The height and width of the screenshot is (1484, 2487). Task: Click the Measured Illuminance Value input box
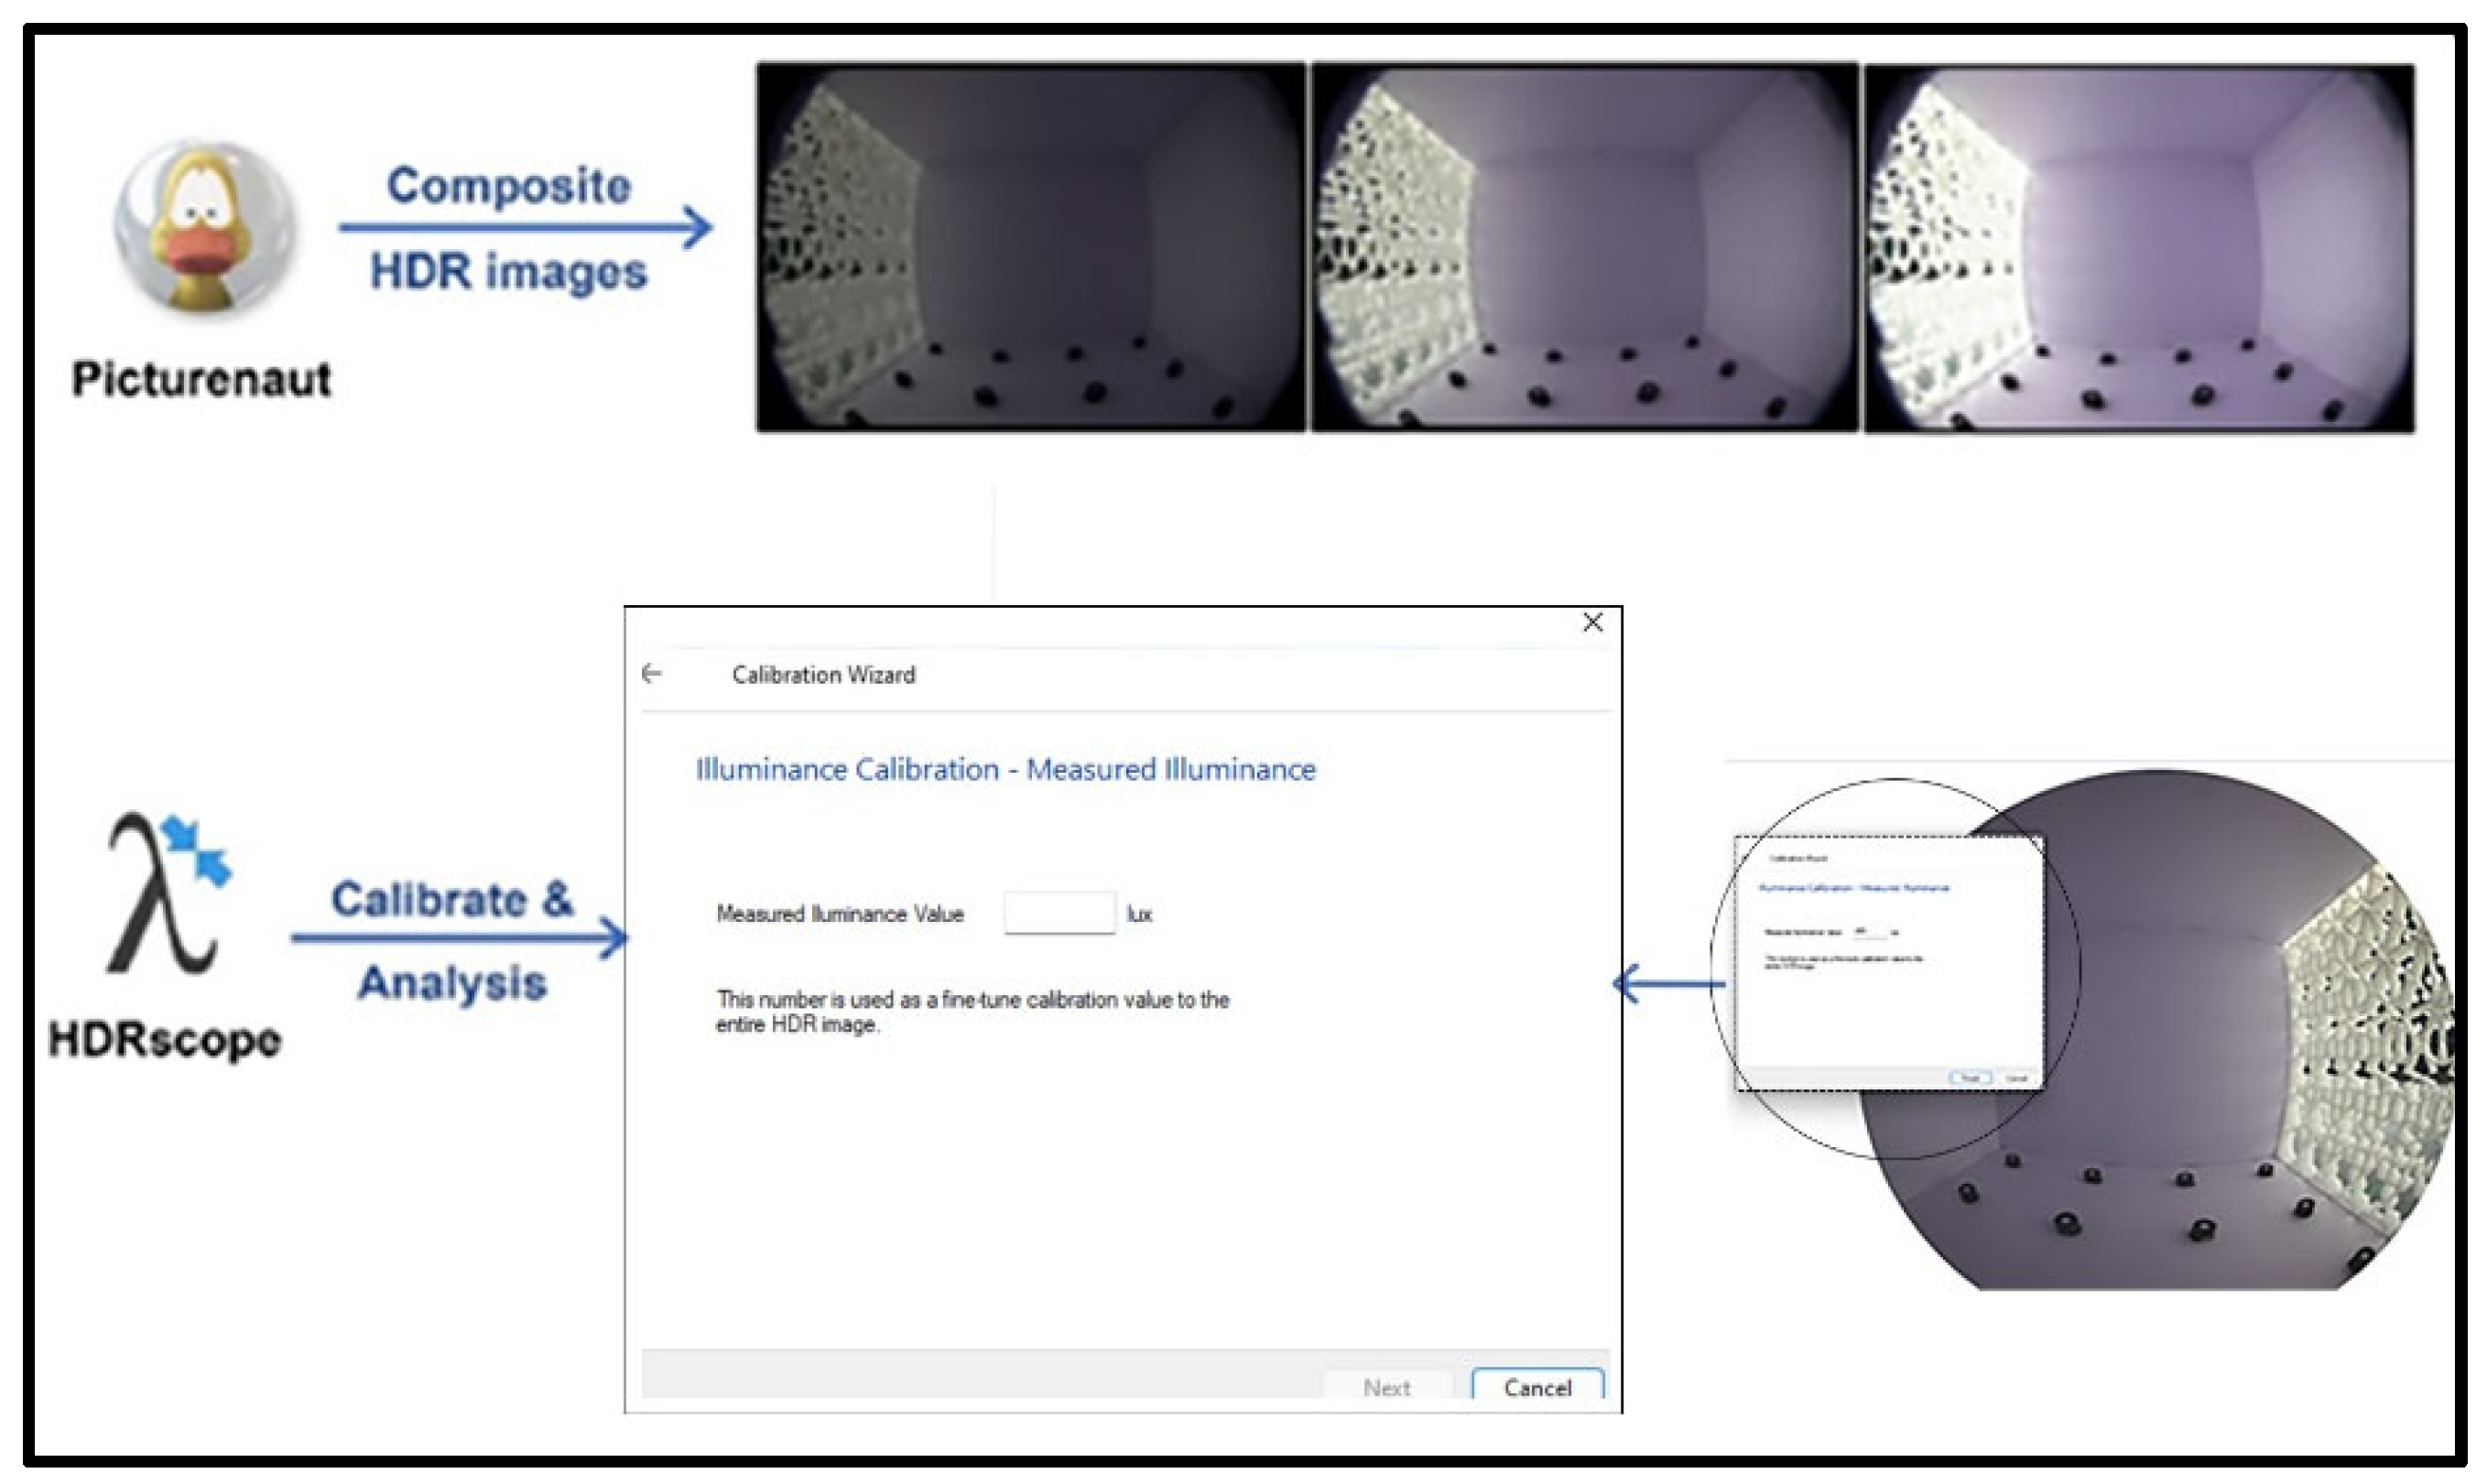coord(1059,913)
